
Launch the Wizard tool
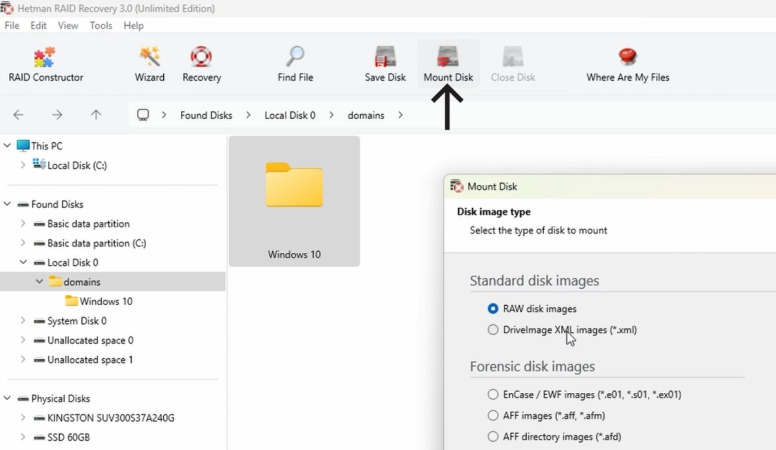coord(149,65)
